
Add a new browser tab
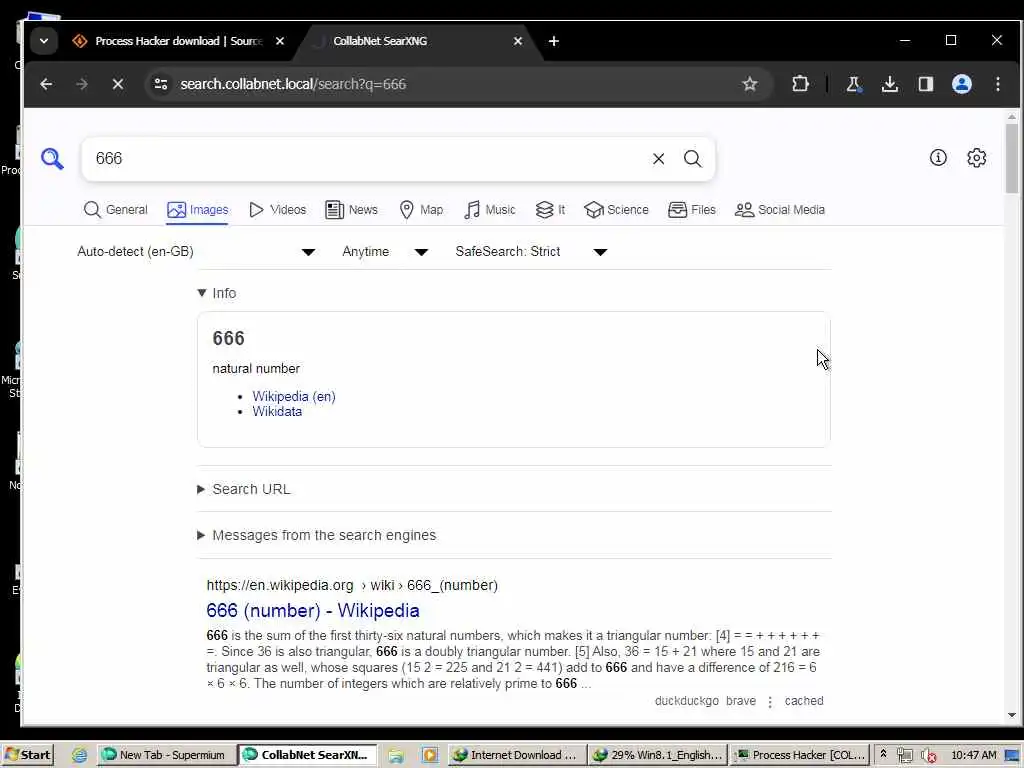click(x=554, y=41)
